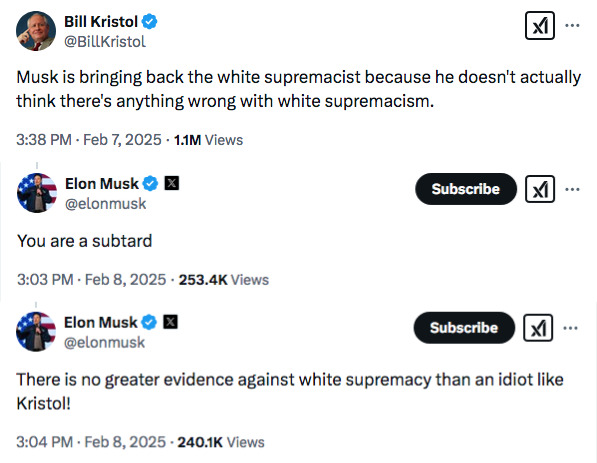The height and width of the screenshot is (463, 597).
Task: Open Grok icon on second Elon Musk reply
Action: [x=538, y=327]
